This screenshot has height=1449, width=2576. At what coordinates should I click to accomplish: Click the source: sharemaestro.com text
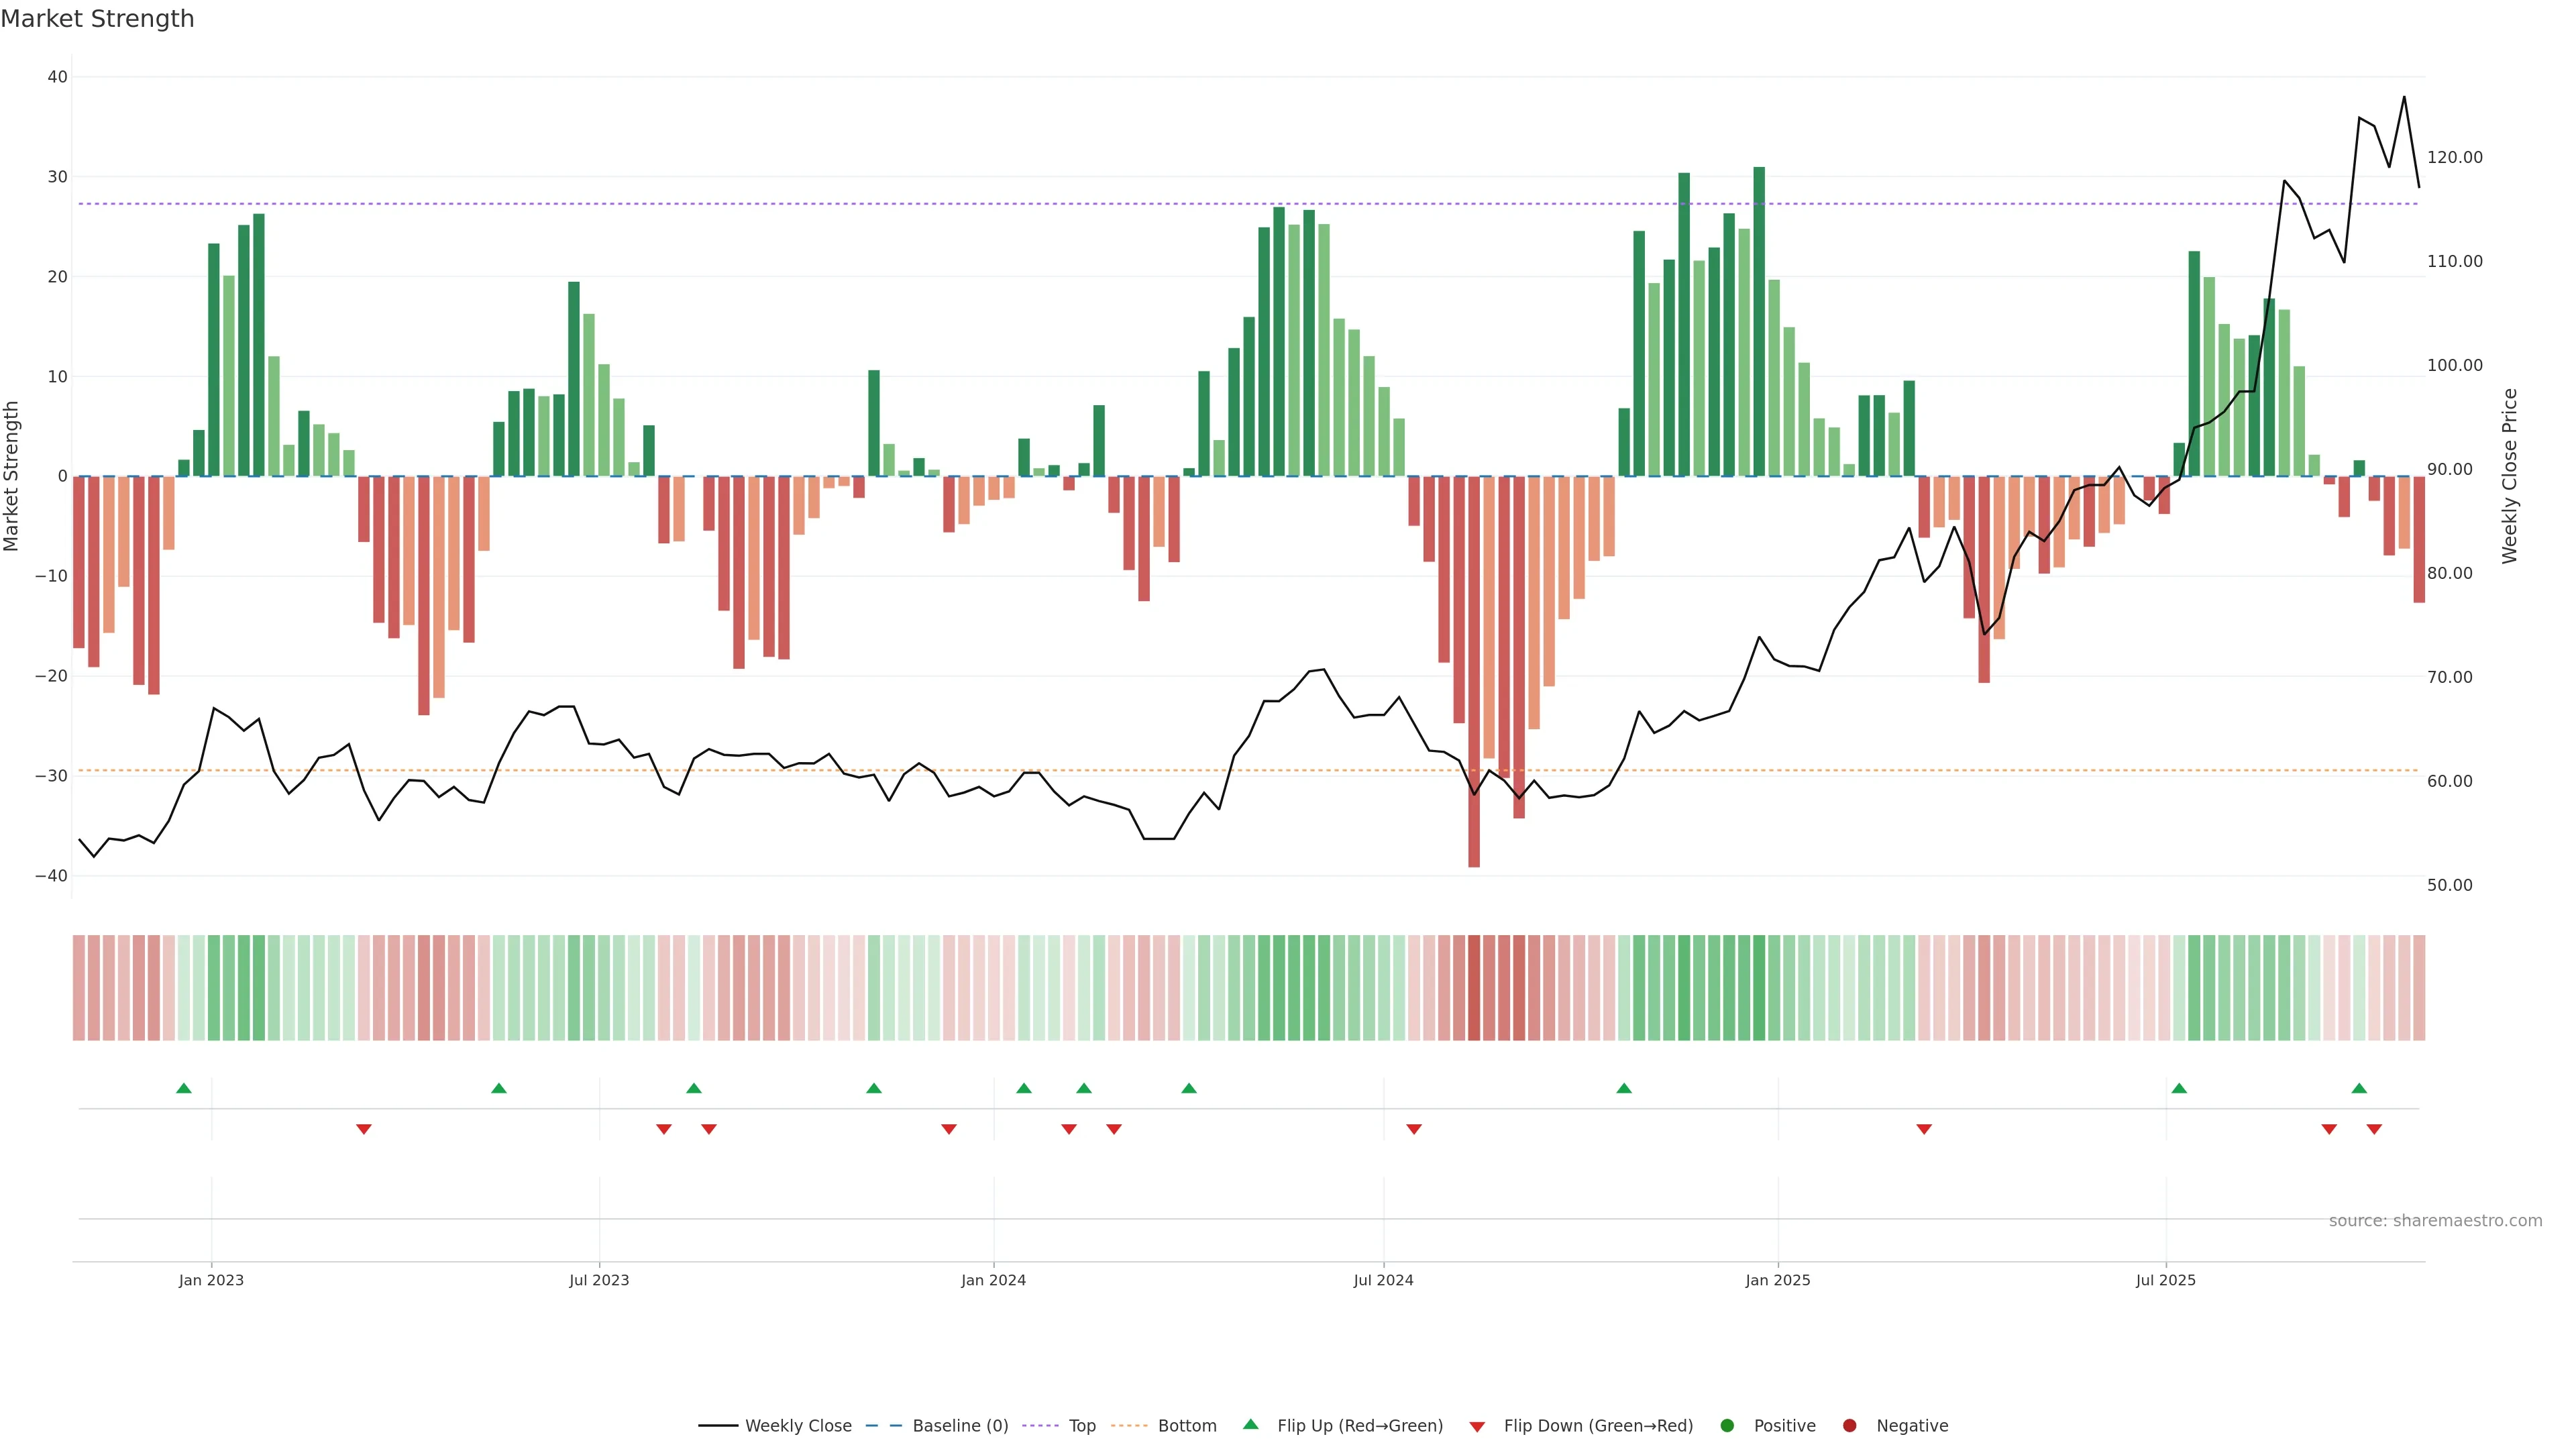click(x=2435, y=1220)
